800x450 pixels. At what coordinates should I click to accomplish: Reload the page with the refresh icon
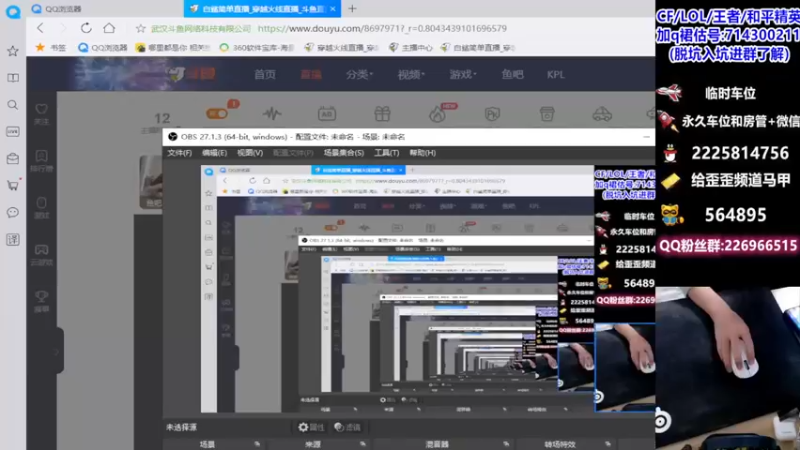86,28
